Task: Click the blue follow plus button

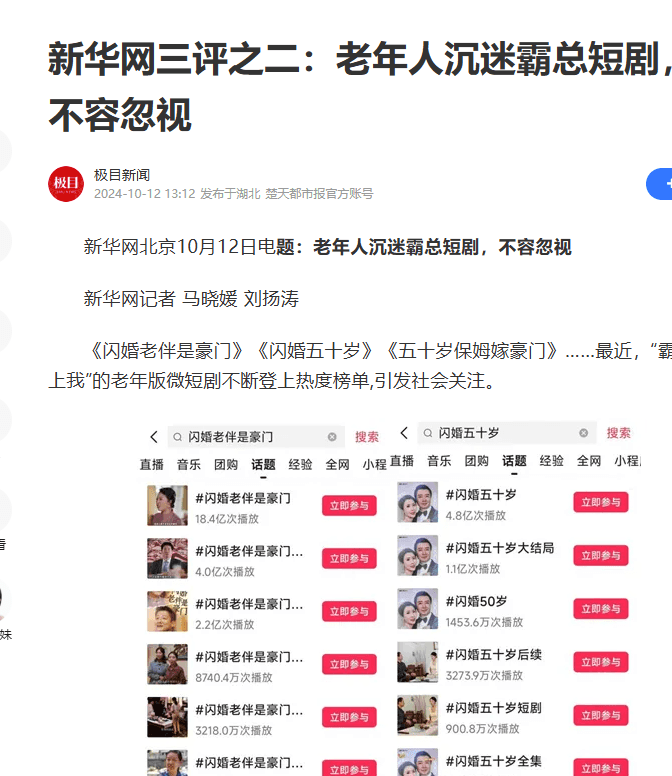Action: tap(660, 184)
